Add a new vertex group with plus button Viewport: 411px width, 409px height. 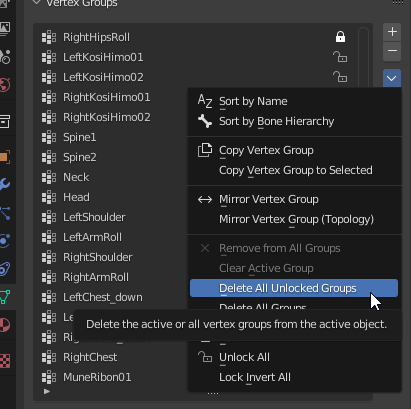tap(392, 32)
